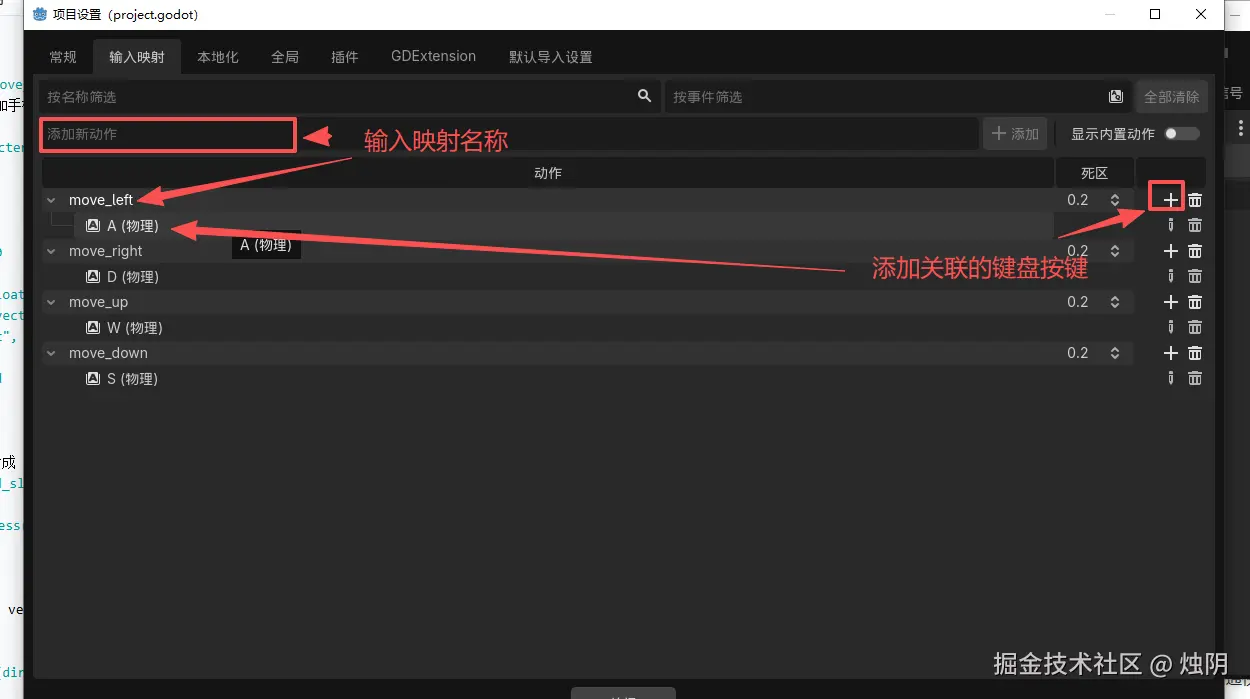Collapse the move_down action tree item
Viewport: 1250px width, 699px height.
point(51,353)
